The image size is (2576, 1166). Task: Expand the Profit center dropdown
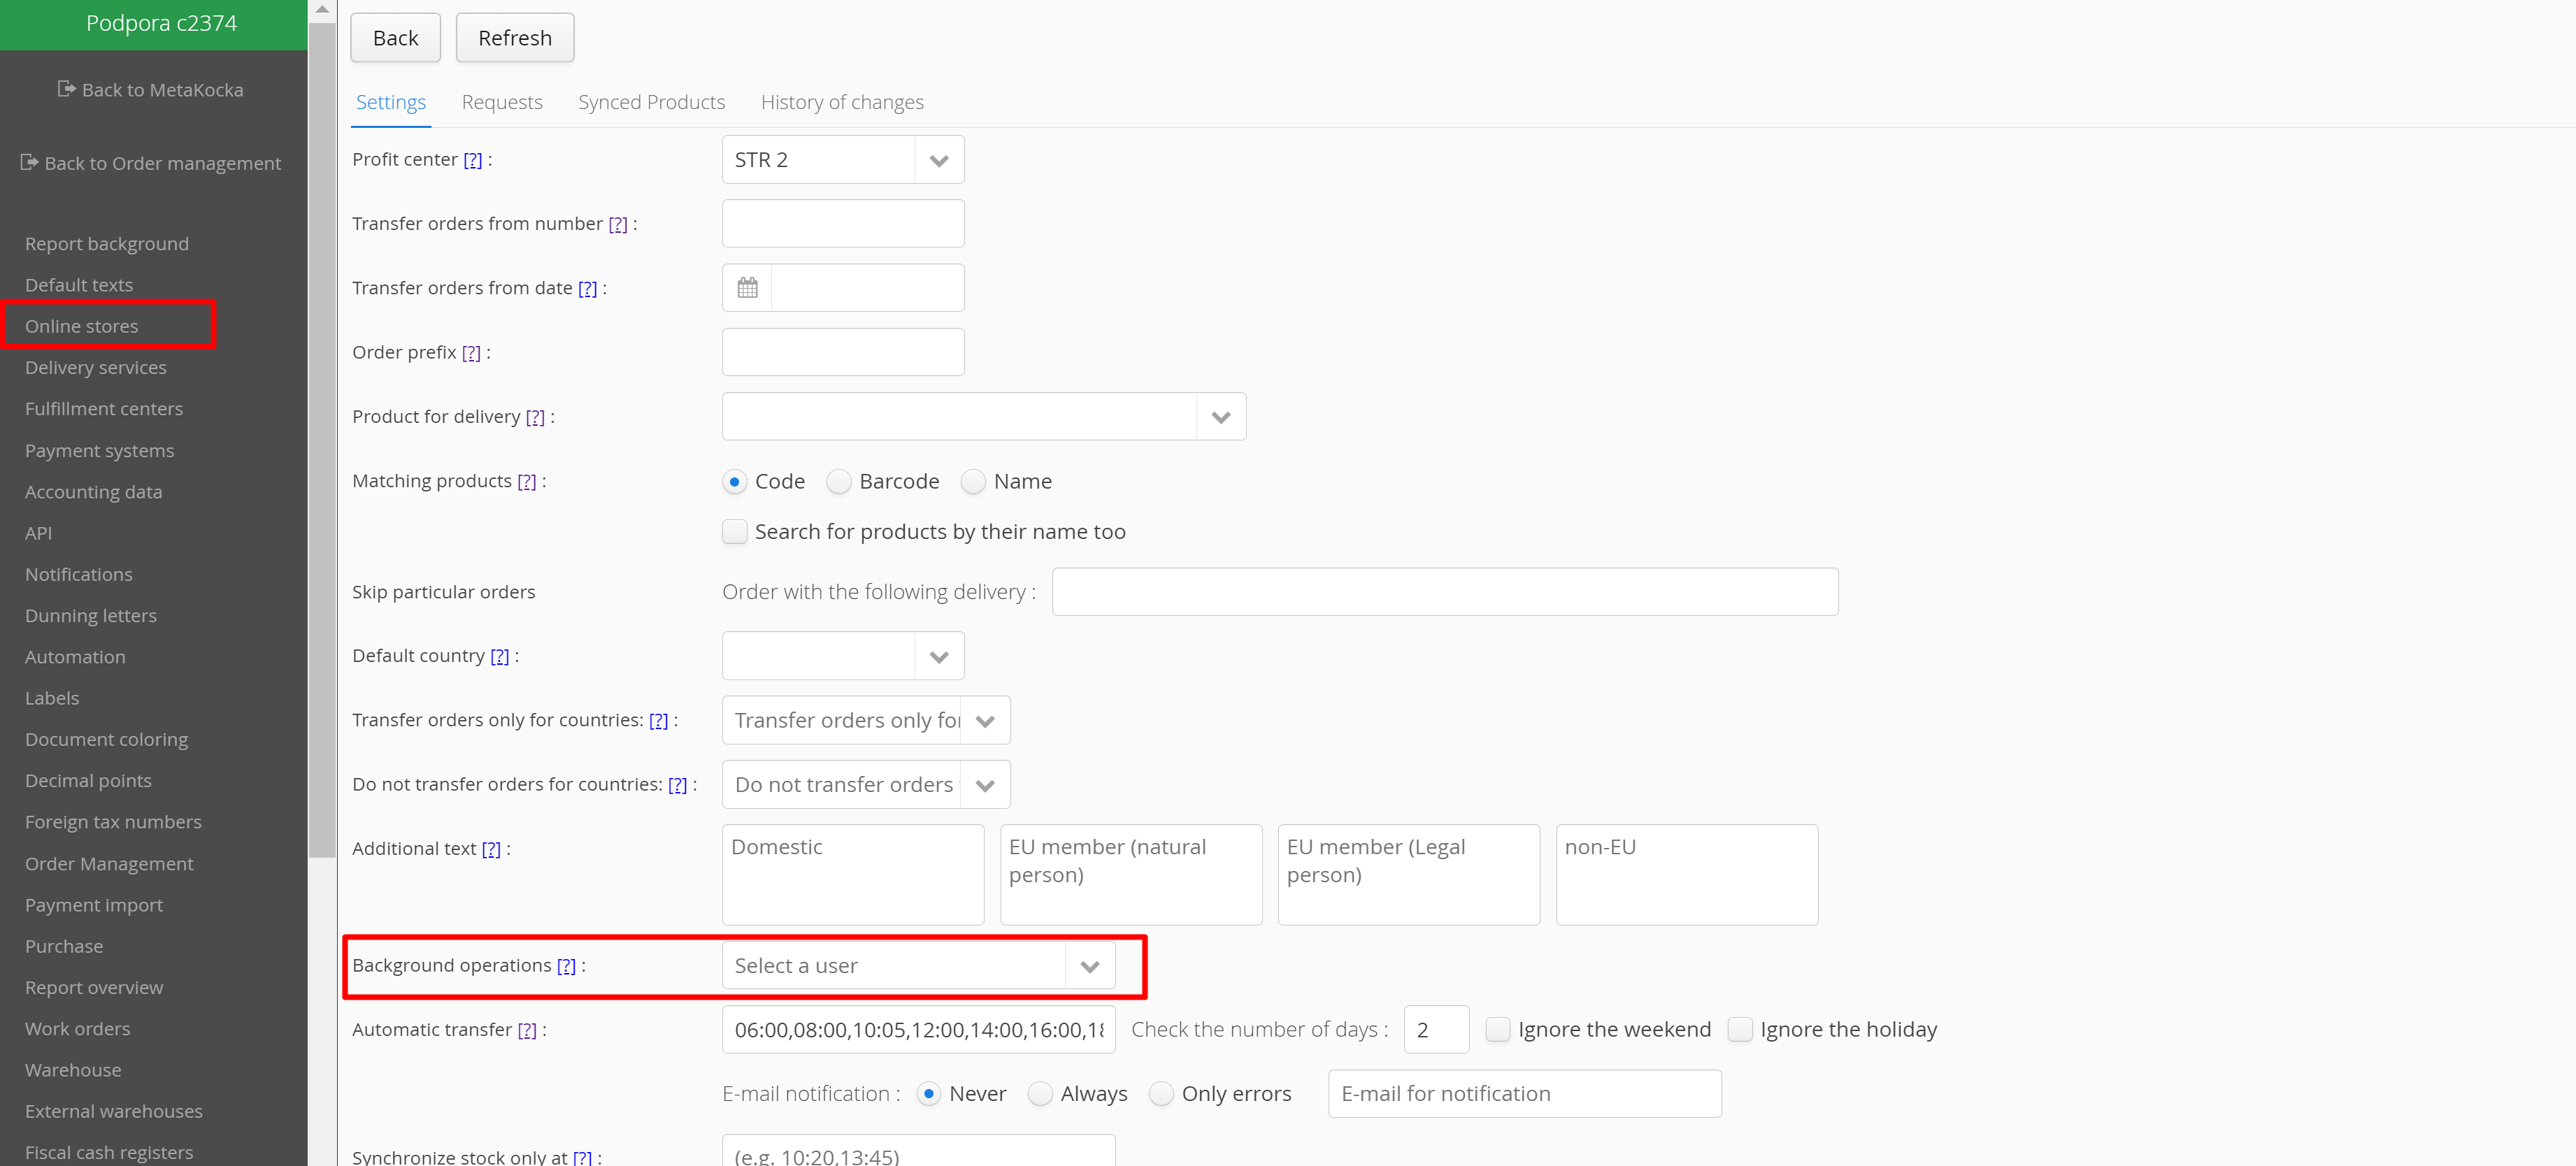[938, 160]
